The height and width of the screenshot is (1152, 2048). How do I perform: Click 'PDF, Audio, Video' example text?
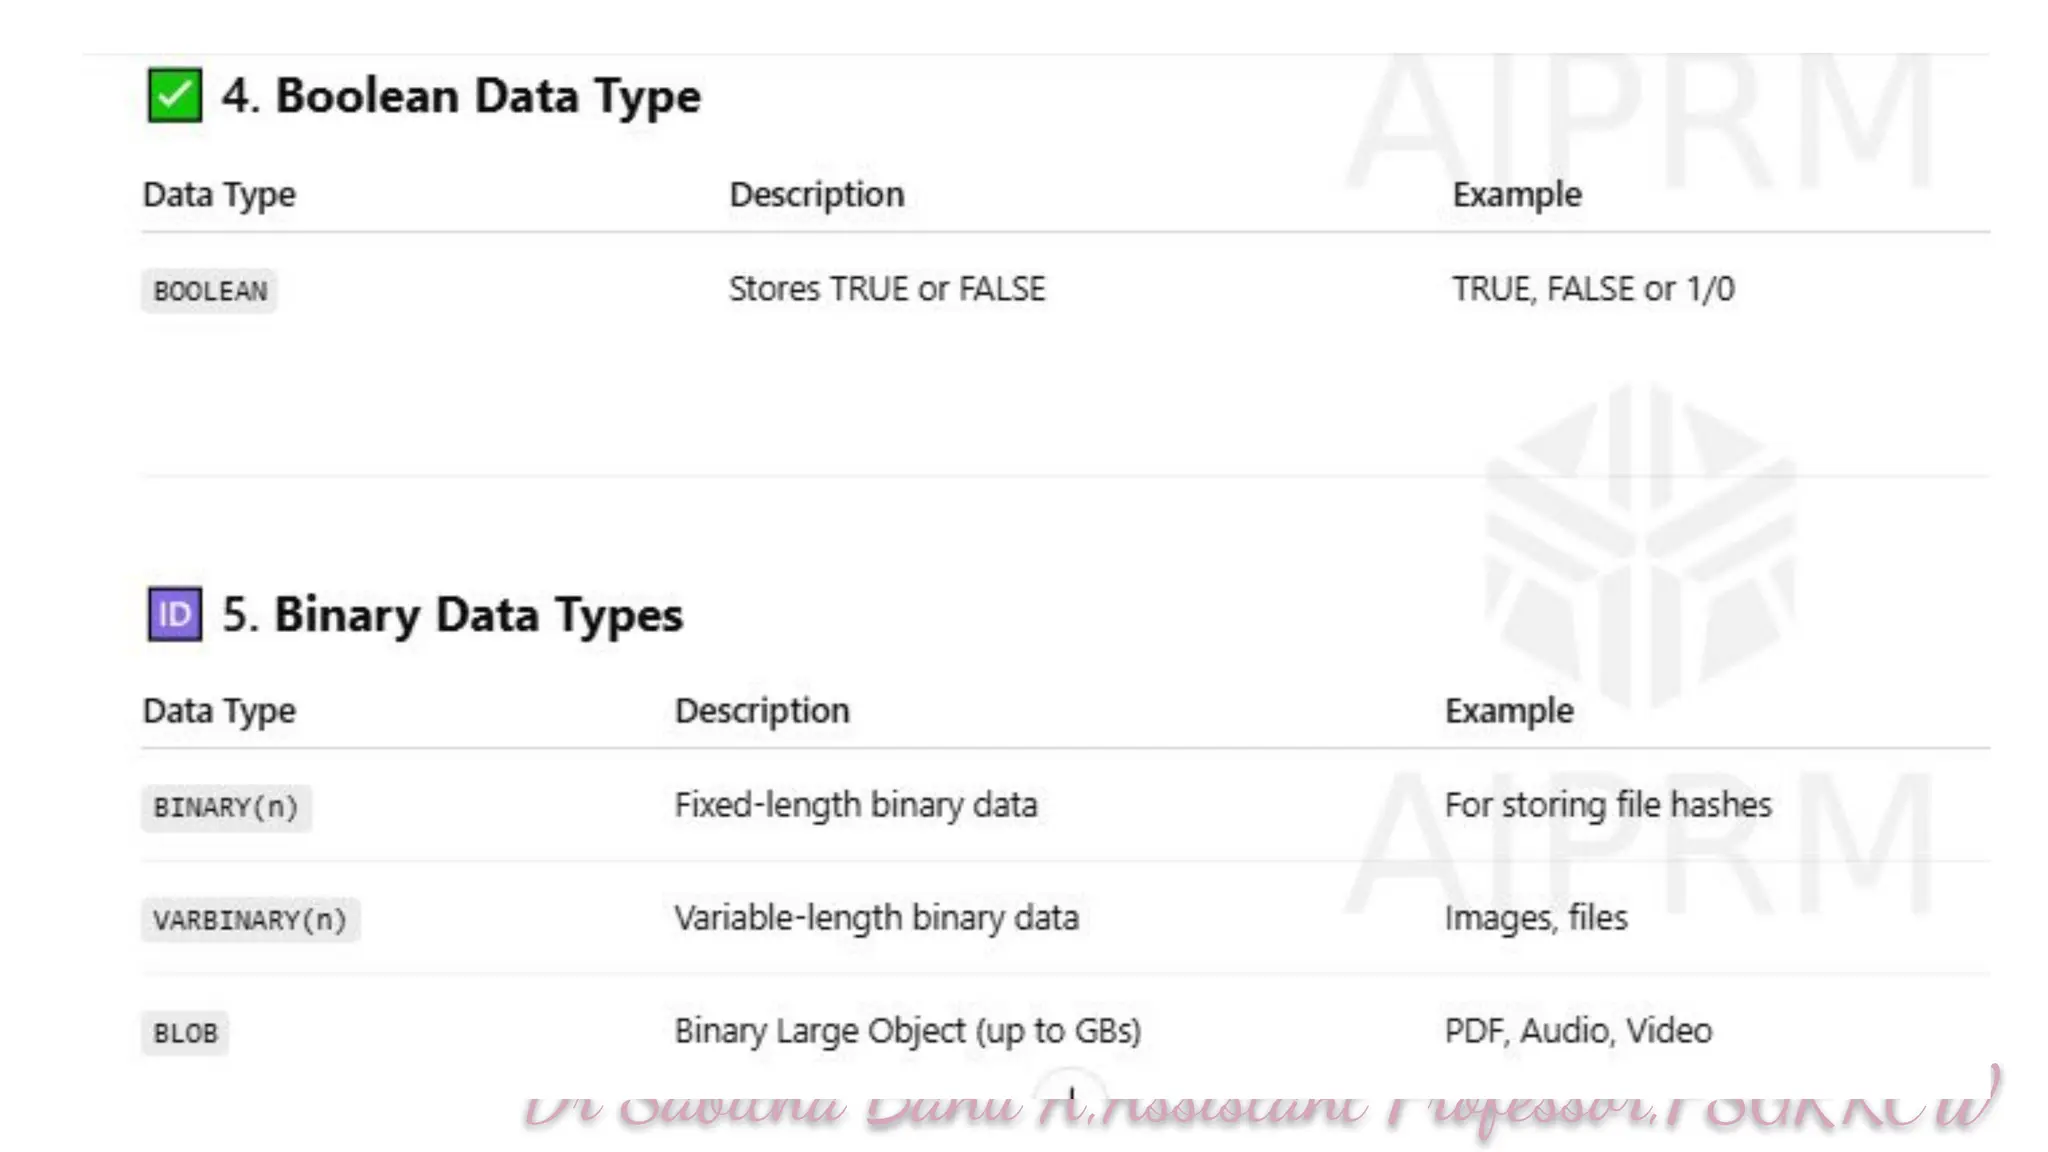[x=1578, y=1031]
